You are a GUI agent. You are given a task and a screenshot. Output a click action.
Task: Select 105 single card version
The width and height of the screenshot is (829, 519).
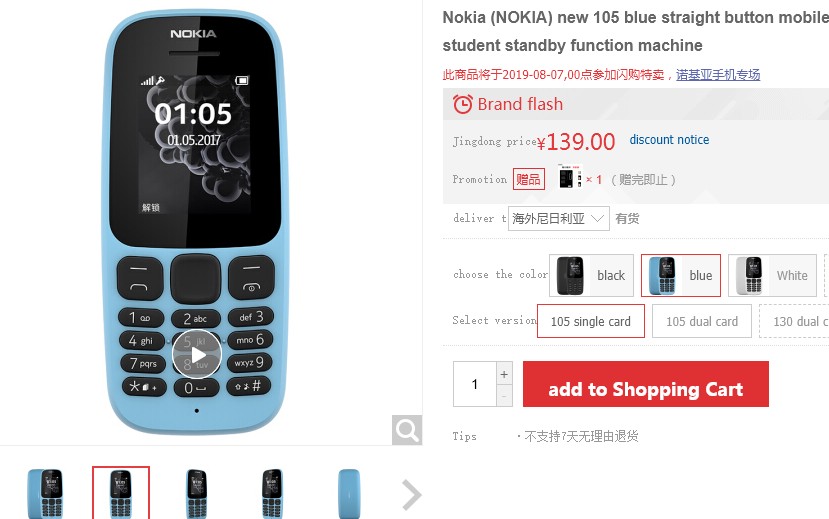coord(591,321)
